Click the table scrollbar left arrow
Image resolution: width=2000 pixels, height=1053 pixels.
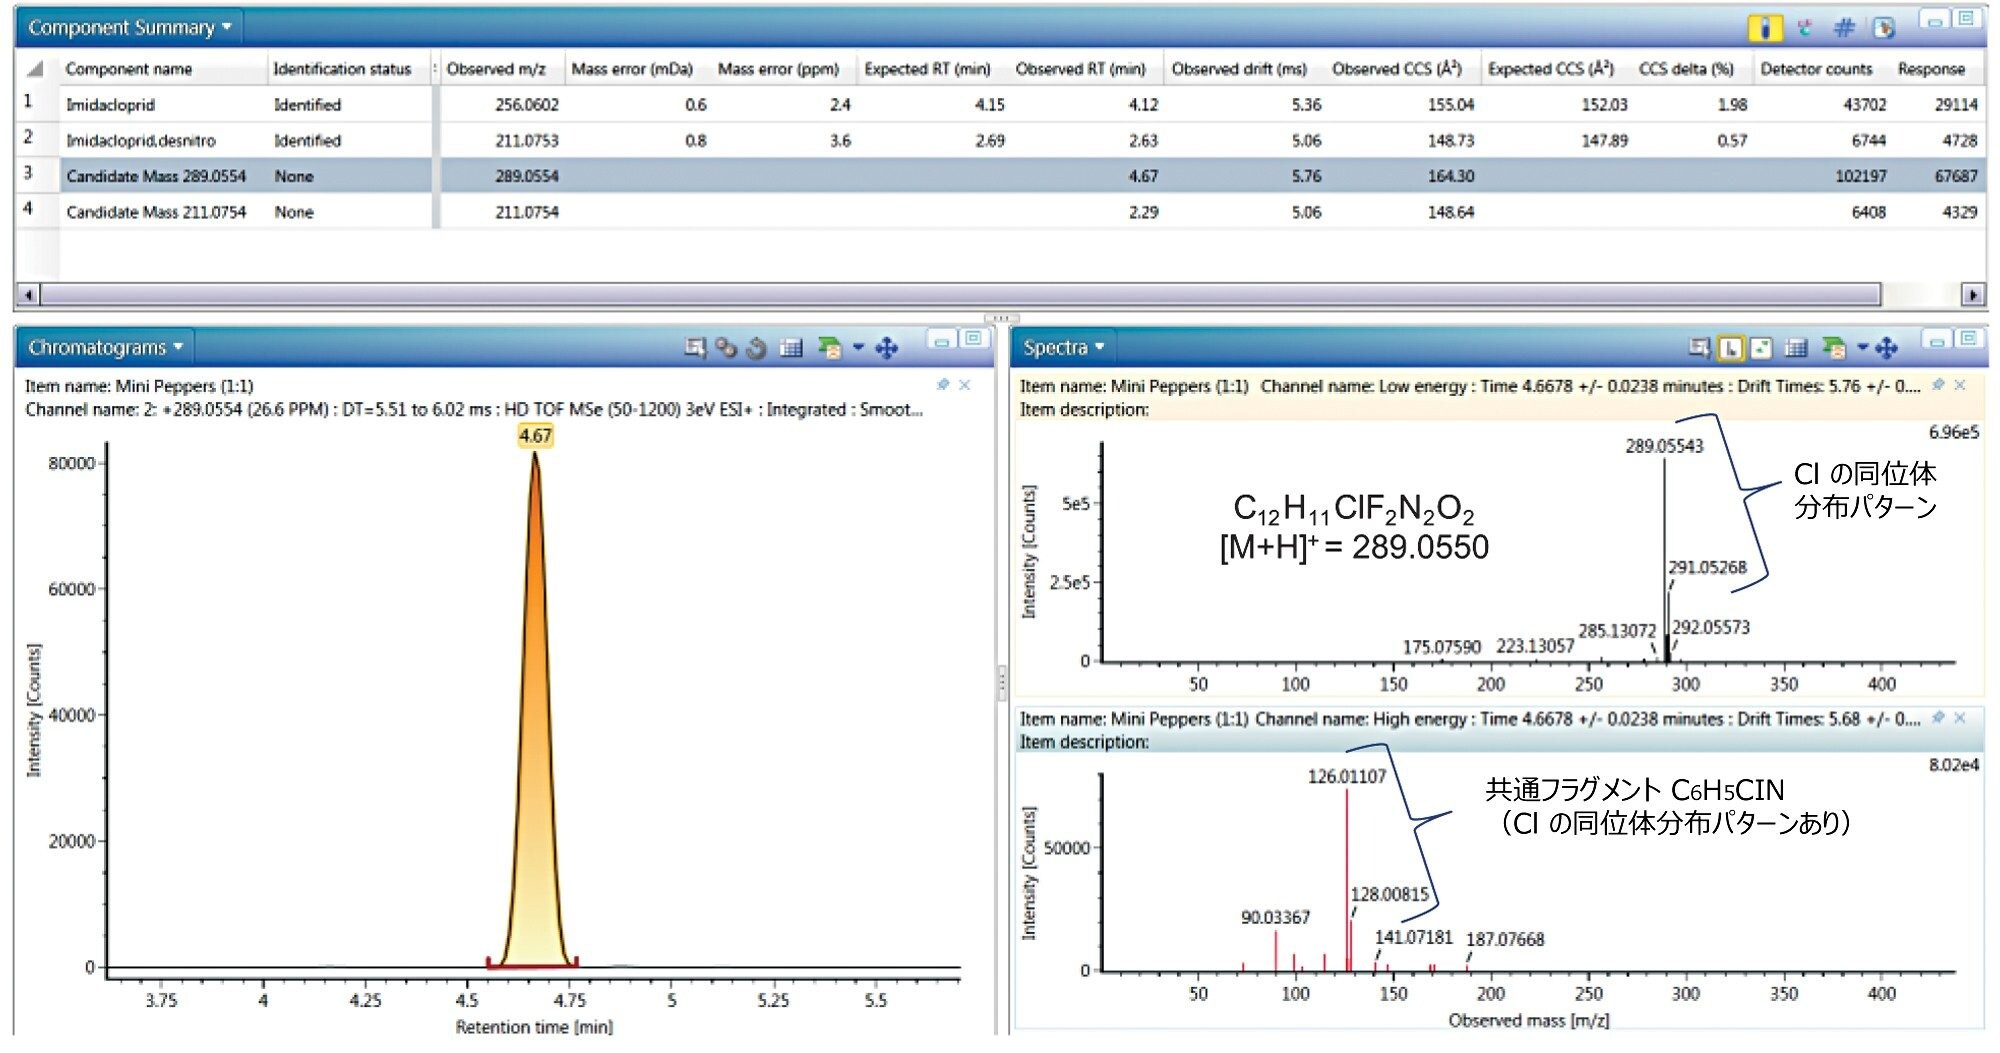click(28, 295)
